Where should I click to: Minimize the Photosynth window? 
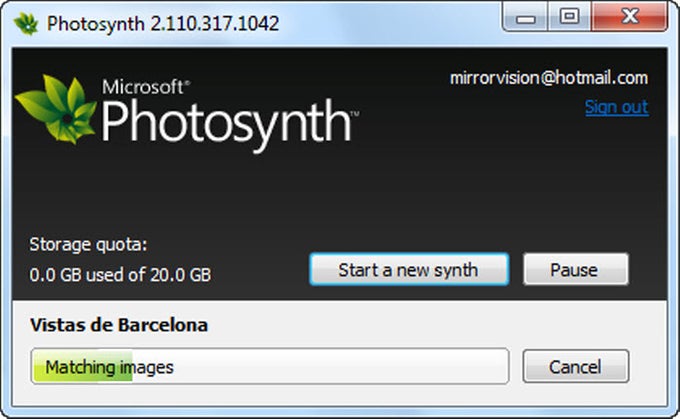pyautogui.click(x=526, y=17)
